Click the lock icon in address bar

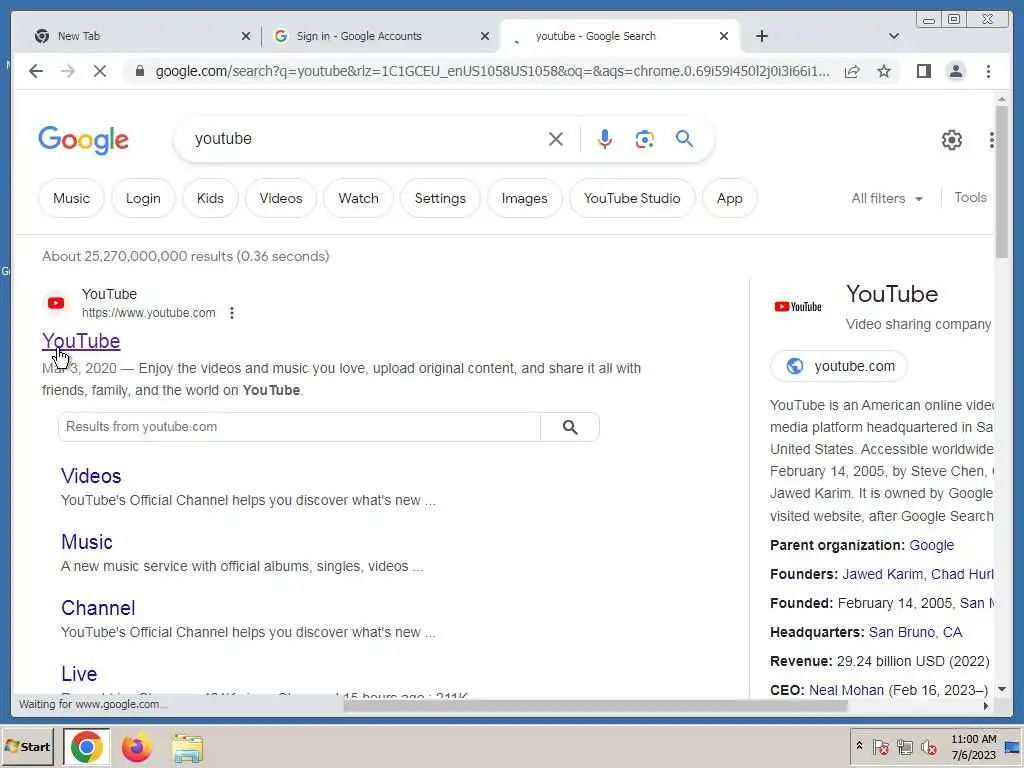point(139,71)
